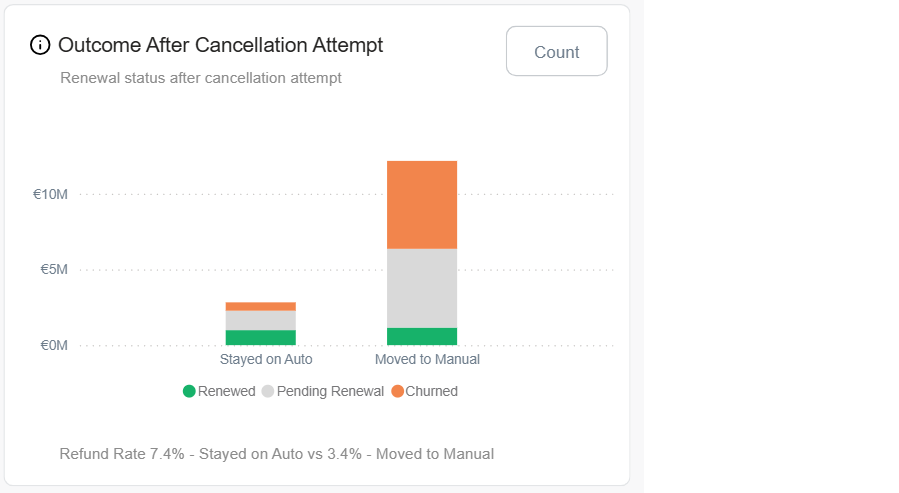The image size is (899, 493).
Task: Toggle the Renewed legend green dot
Action: click(189, 391)
